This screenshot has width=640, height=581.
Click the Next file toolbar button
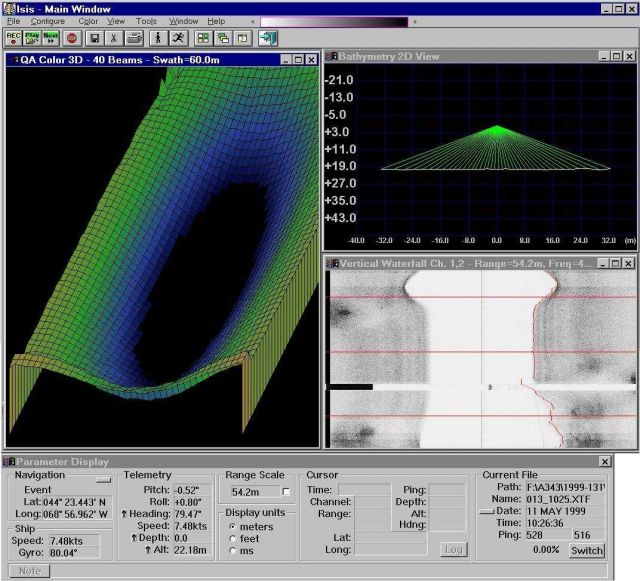(x=51, y=38)
